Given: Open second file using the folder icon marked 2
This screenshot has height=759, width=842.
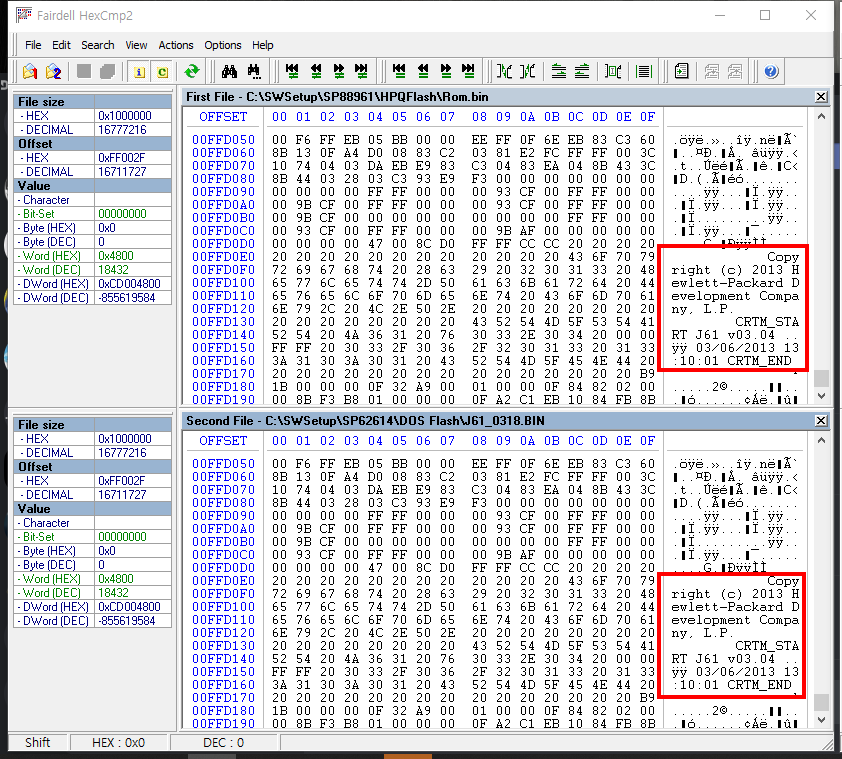Looking at the screenshot, I should [54, 71].
